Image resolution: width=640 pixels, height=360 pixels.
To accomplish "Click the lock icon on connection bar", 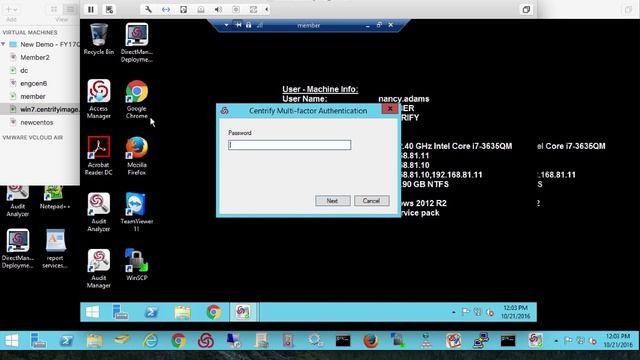I will pyautogui.click(x=249, y=25).
